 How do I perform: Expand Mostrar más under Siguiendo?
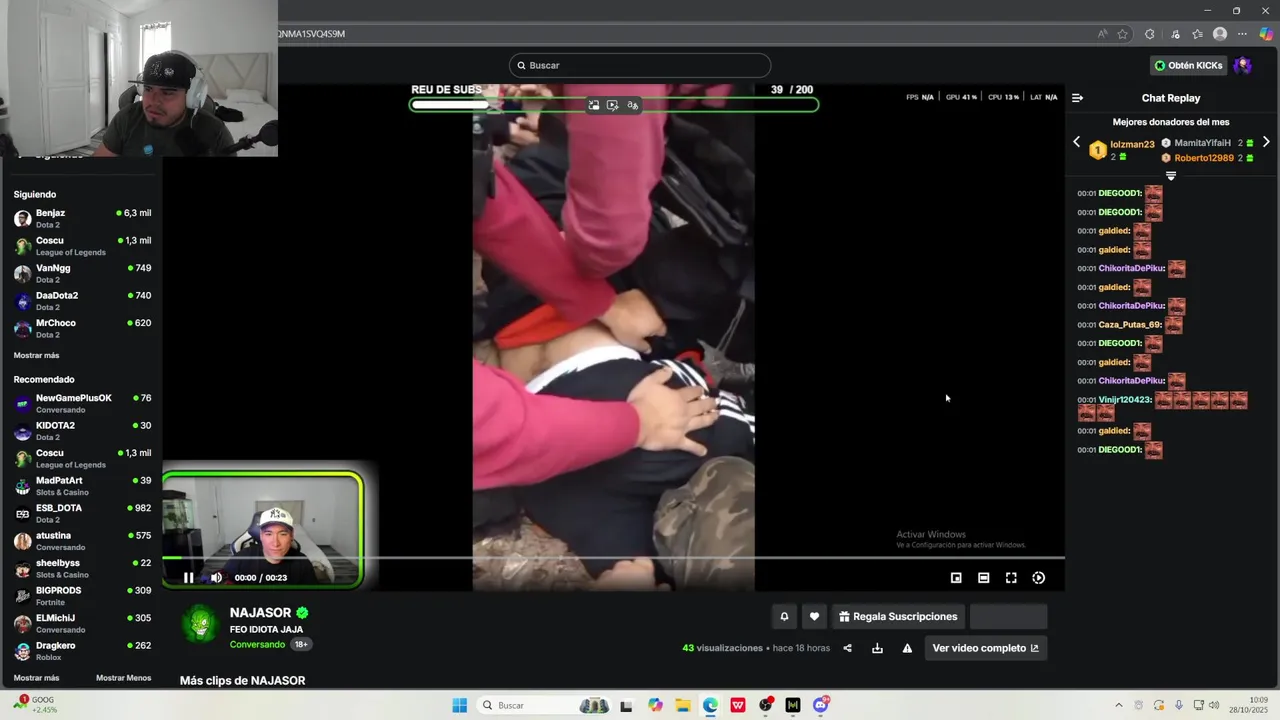[x=36, y=355]
